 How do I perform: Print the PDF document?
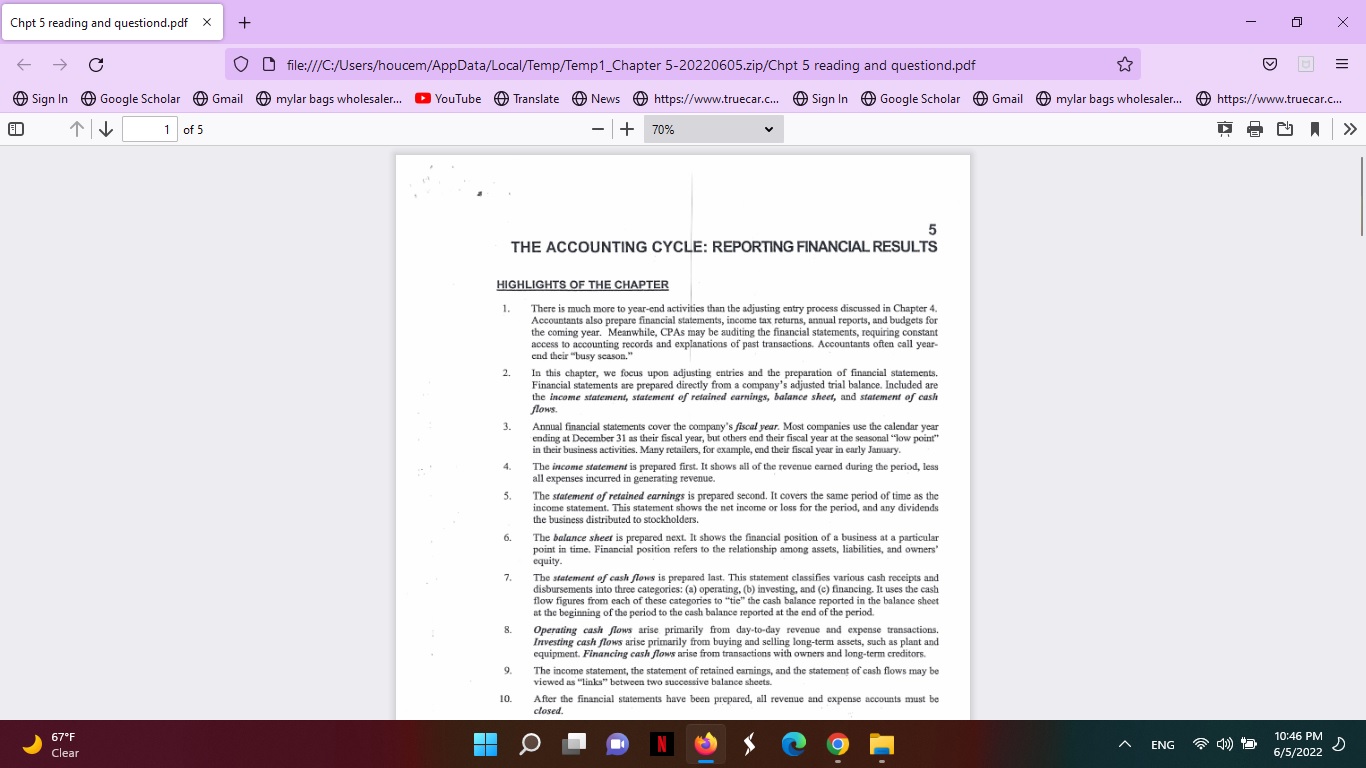coord(1255,129)
